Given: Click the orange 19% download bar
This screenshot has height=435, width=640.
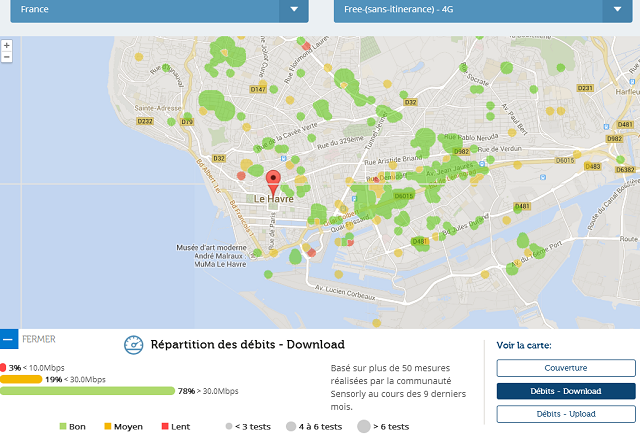Looking at the screenshot, I should 21,380.
